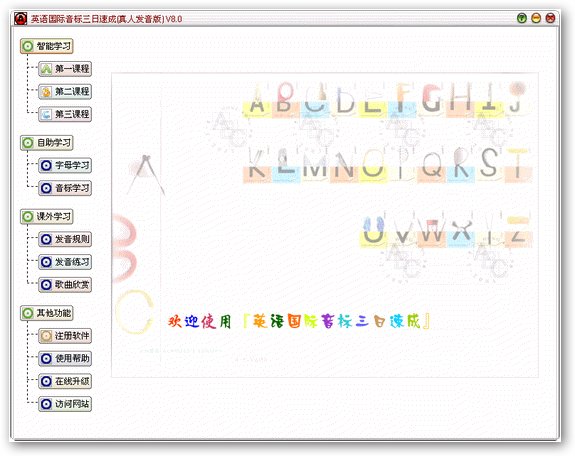Click the blue ring icon of 字母学习
The height and width of the screenshot is (456, 575).
pyautogui.click(x=46, y=165)
